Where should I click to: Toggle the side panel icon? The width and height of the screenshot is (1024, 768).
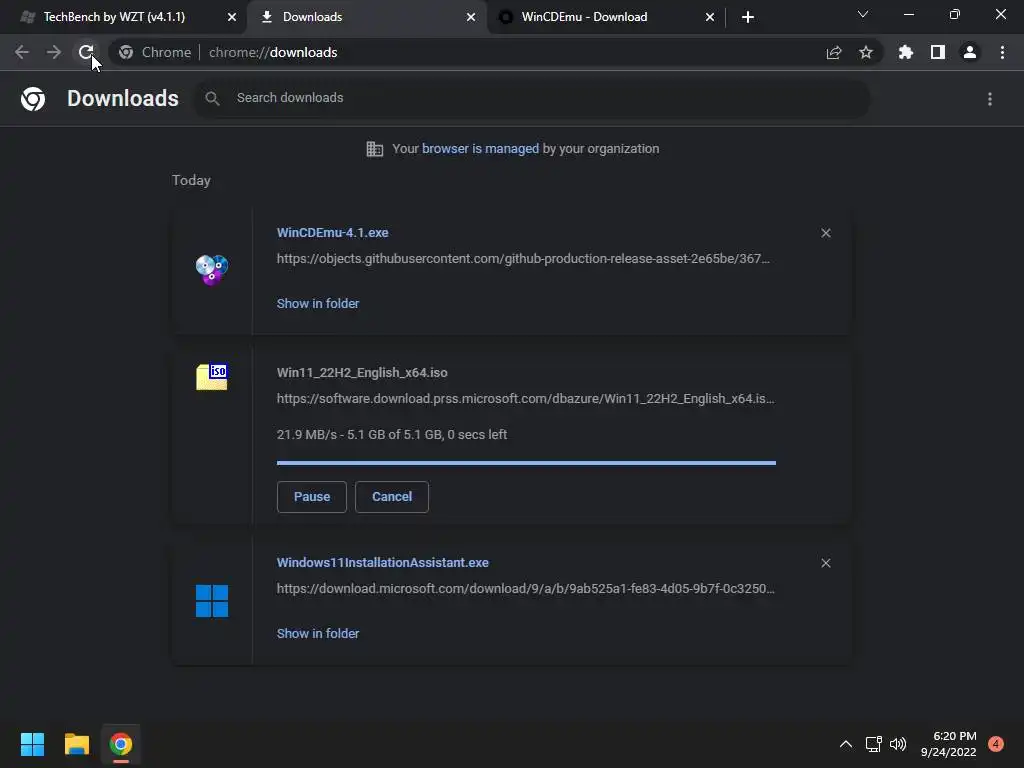938,52
